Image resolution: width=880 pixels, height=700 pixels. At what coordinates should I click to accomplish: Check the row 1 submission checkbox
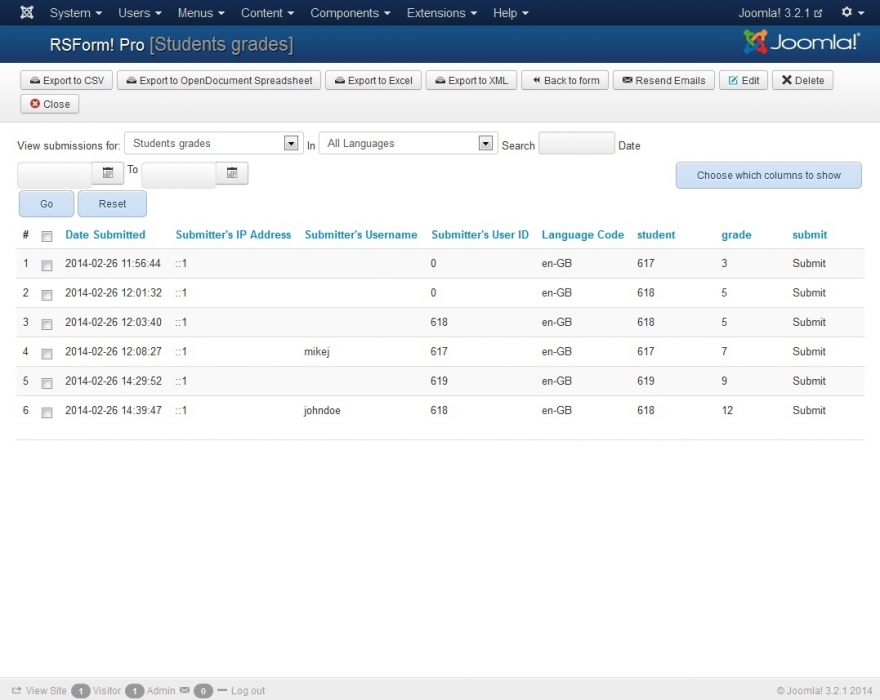[47, 265]
